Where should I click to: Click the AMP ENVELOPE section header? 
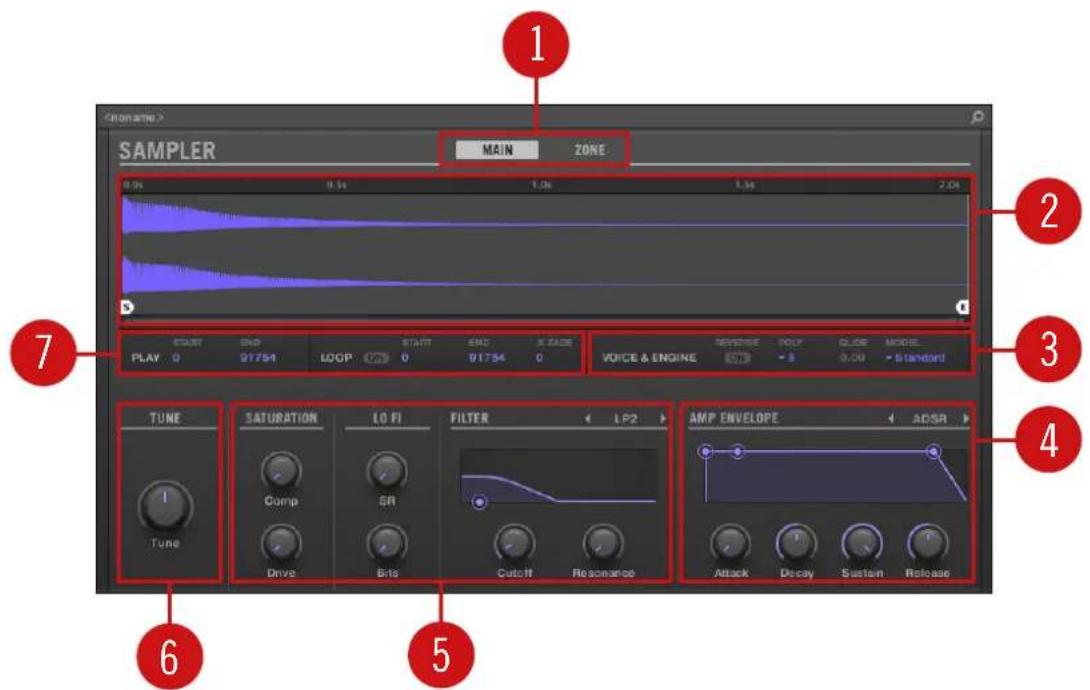(733, 418)
